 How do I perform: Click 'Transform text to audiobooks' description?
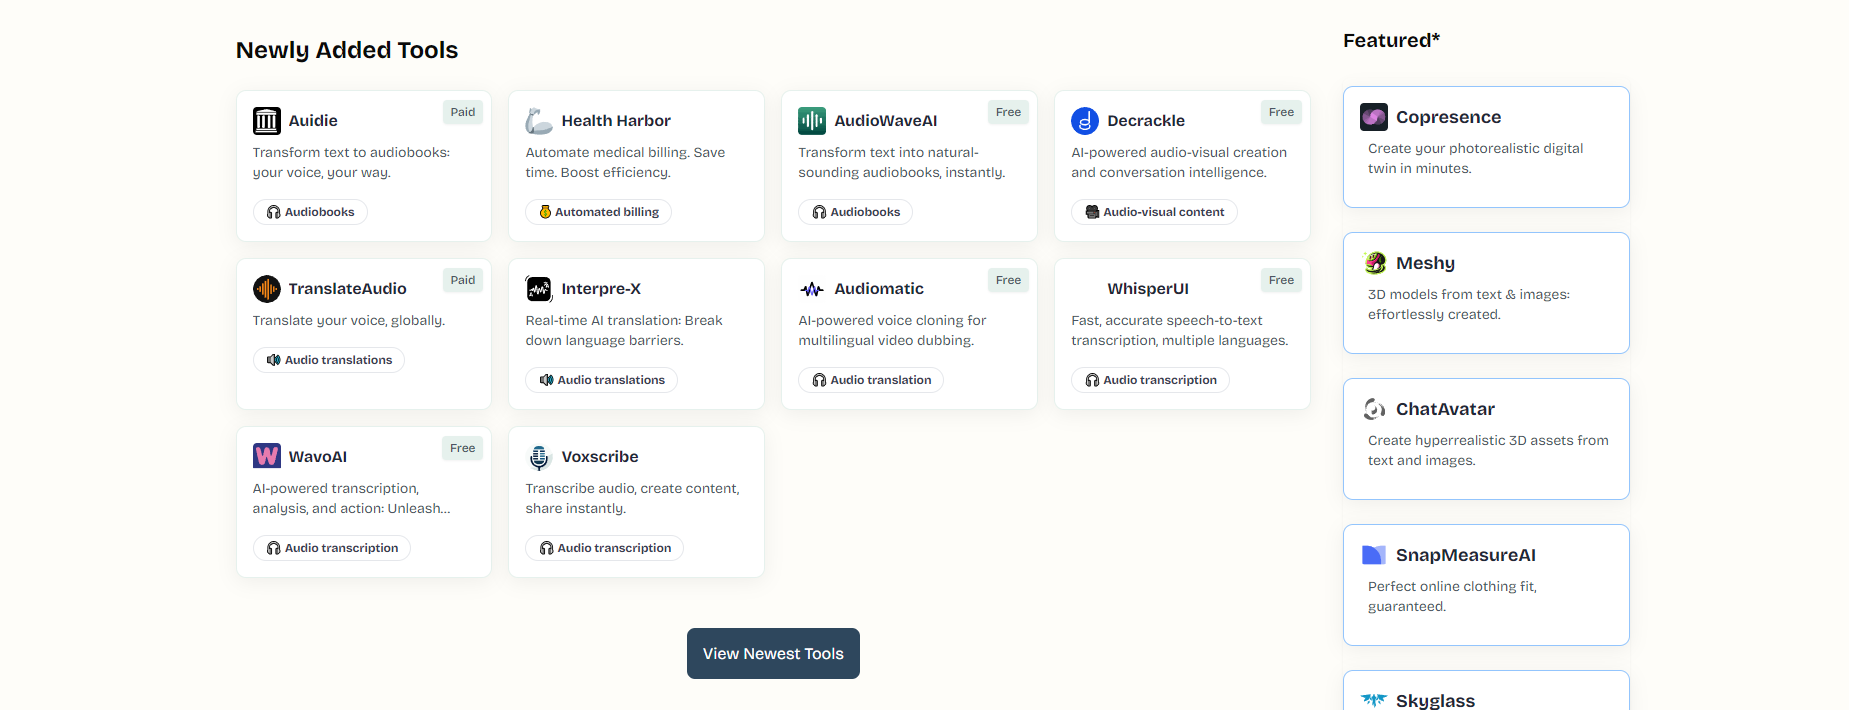tap(351, 162)
